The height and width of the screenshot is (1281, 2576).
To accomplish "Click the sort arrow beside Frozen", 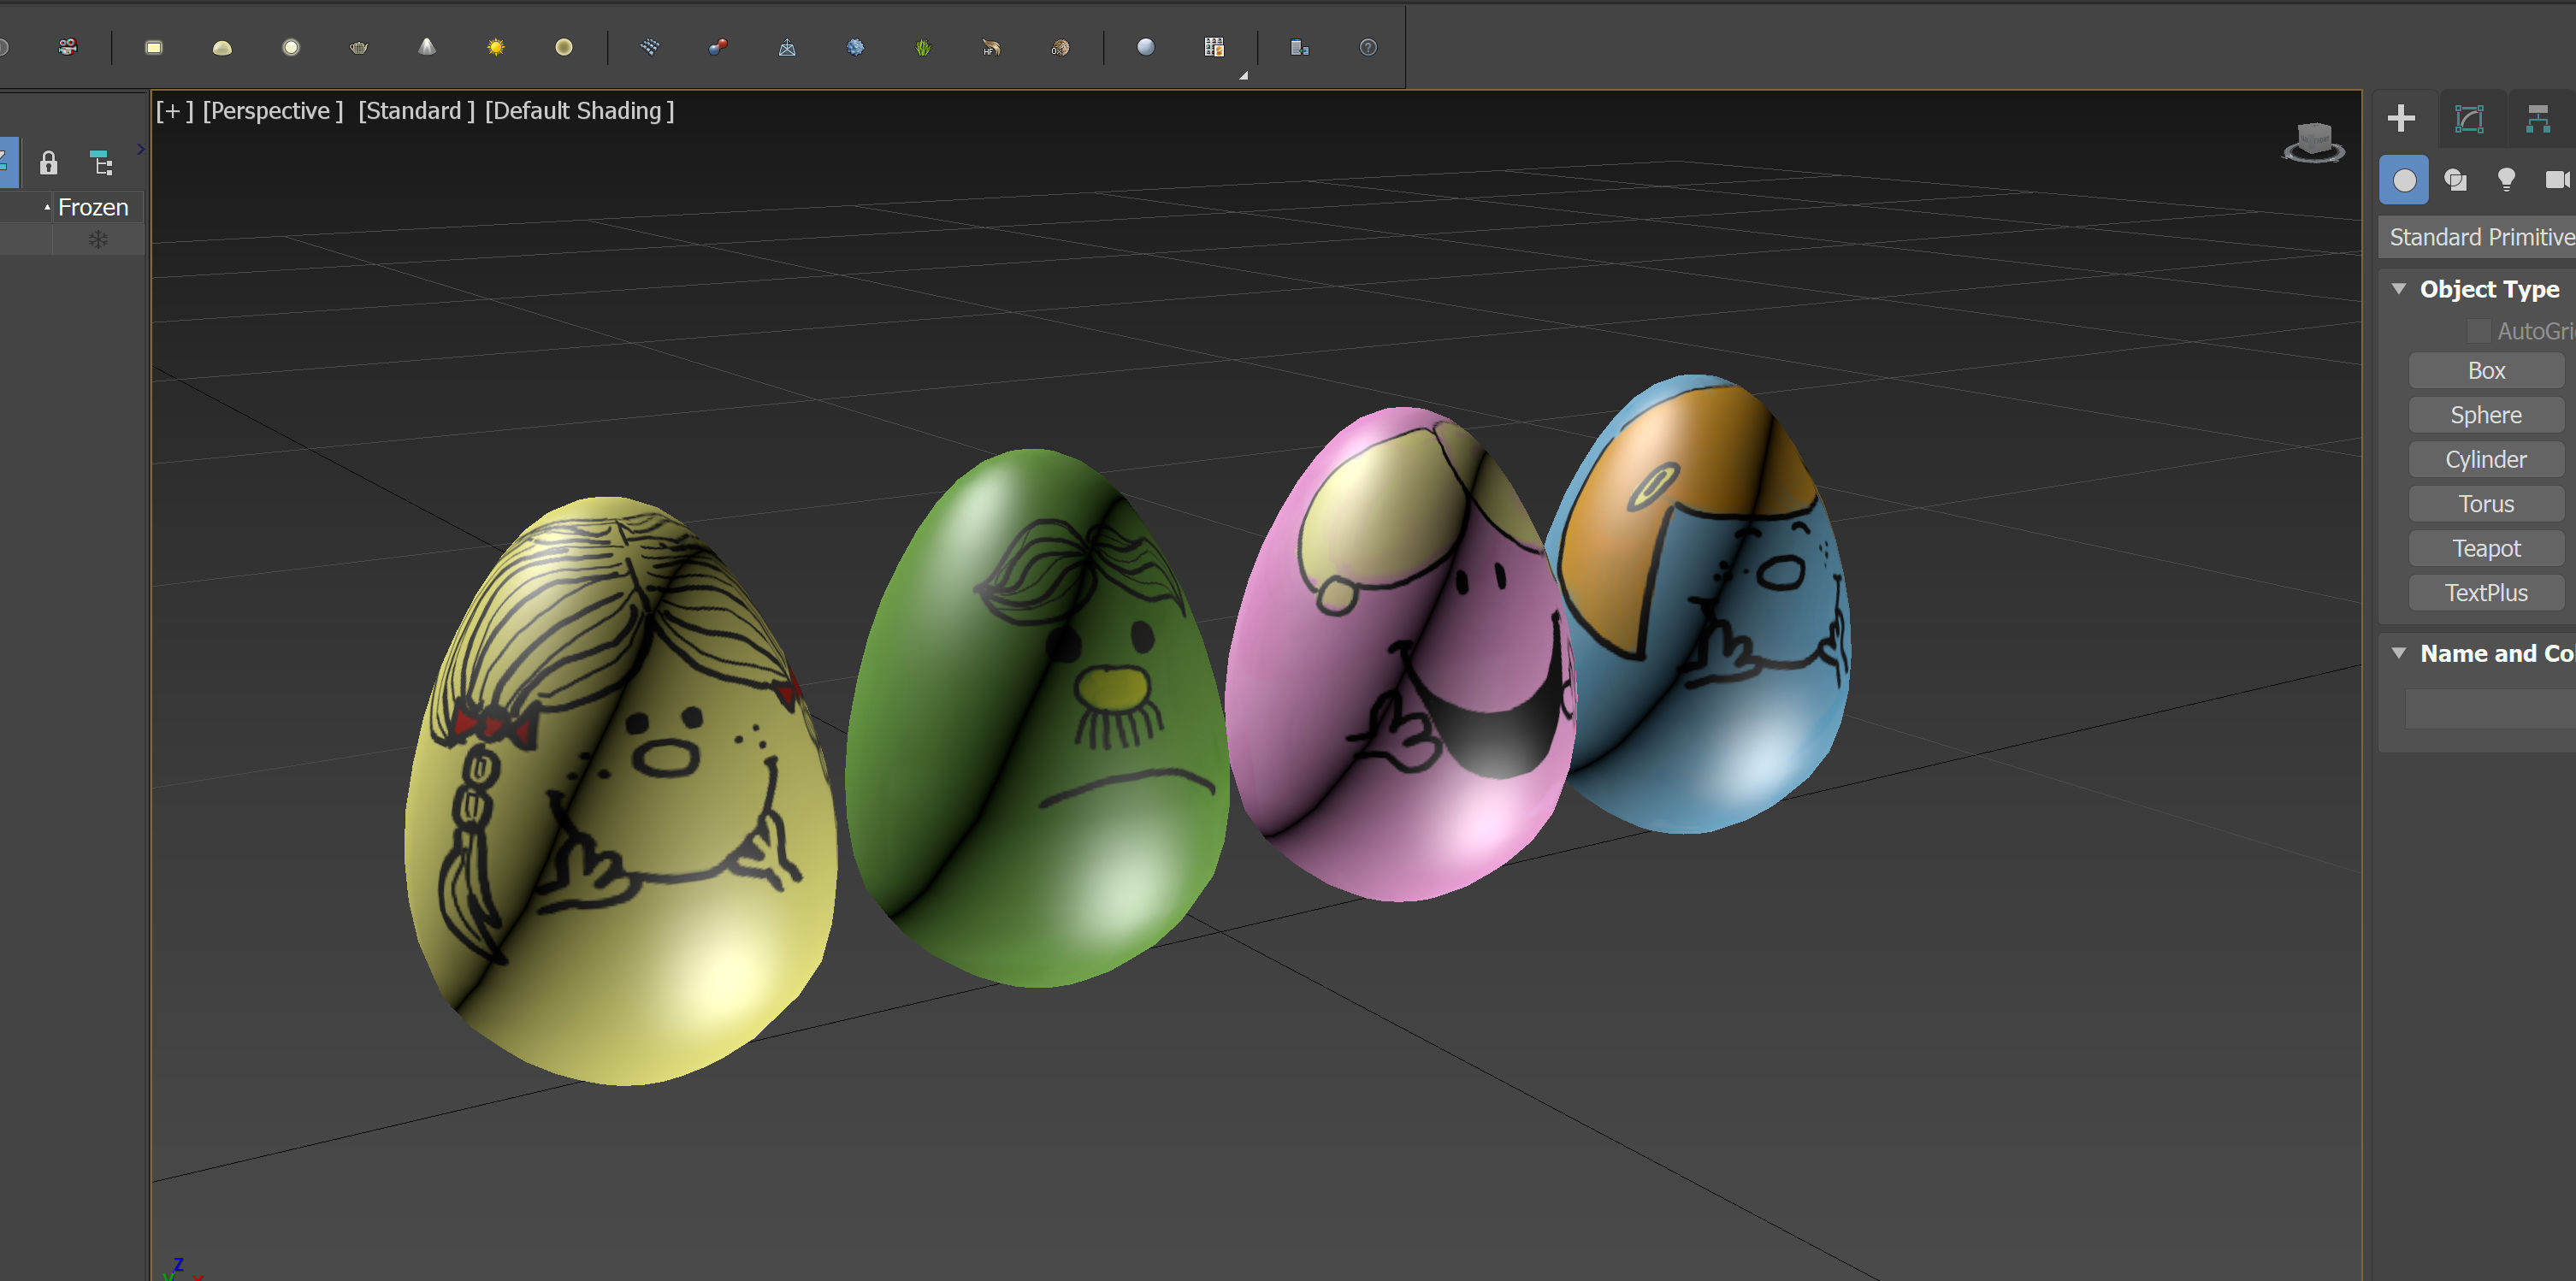I will click(x=47, y=207).
